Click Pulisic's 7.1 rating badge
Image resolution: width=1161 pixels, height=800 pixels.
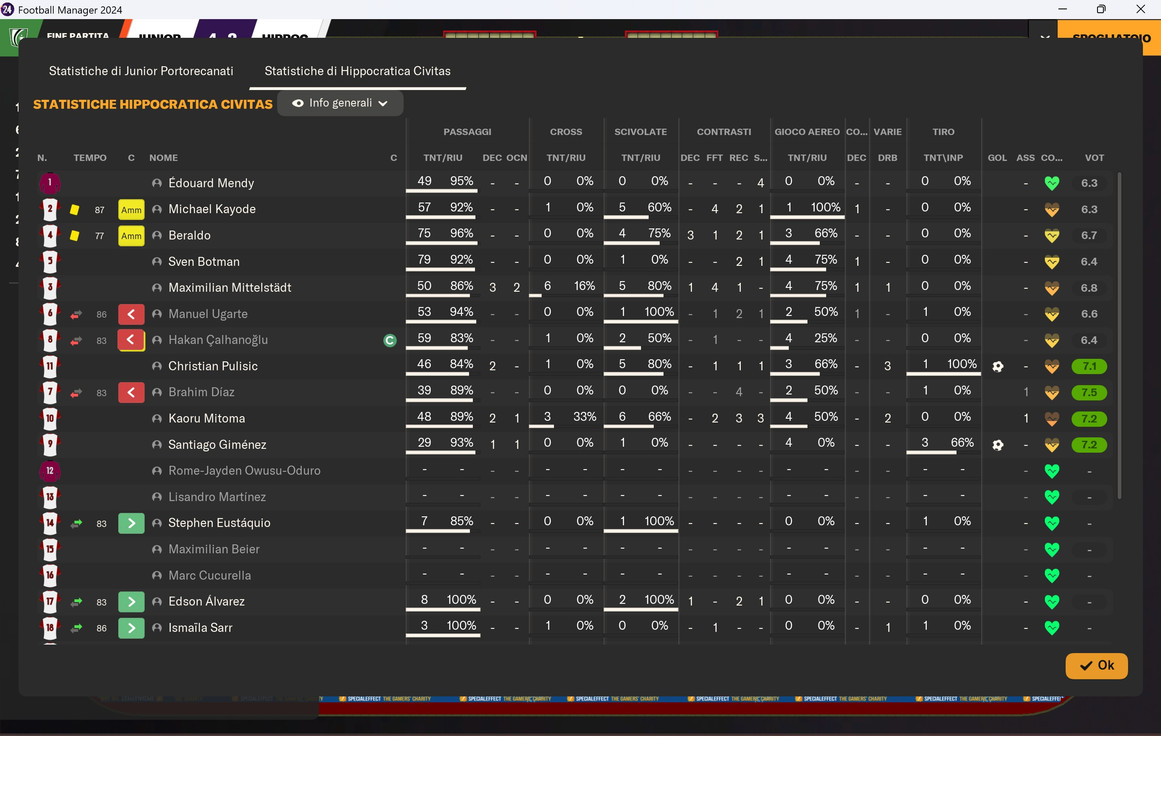pyautogui.click(x=1088, y=366)
